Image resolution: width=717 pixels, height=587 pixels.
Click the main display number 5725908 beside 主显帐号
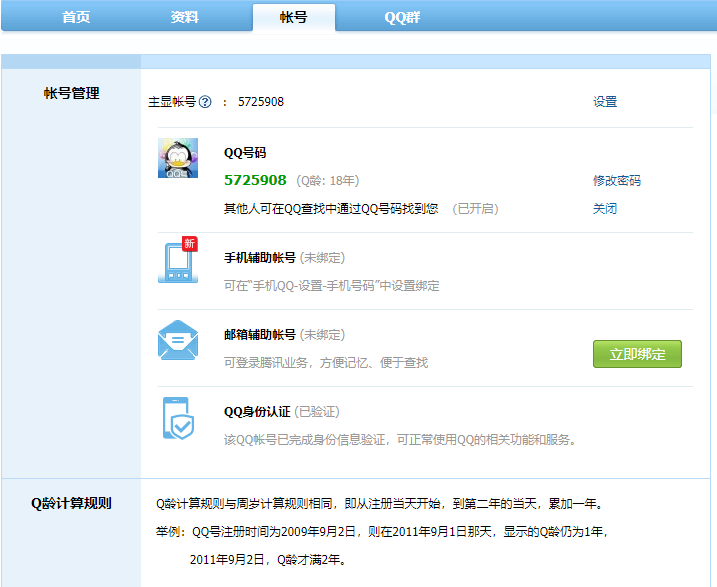(261, 101)
